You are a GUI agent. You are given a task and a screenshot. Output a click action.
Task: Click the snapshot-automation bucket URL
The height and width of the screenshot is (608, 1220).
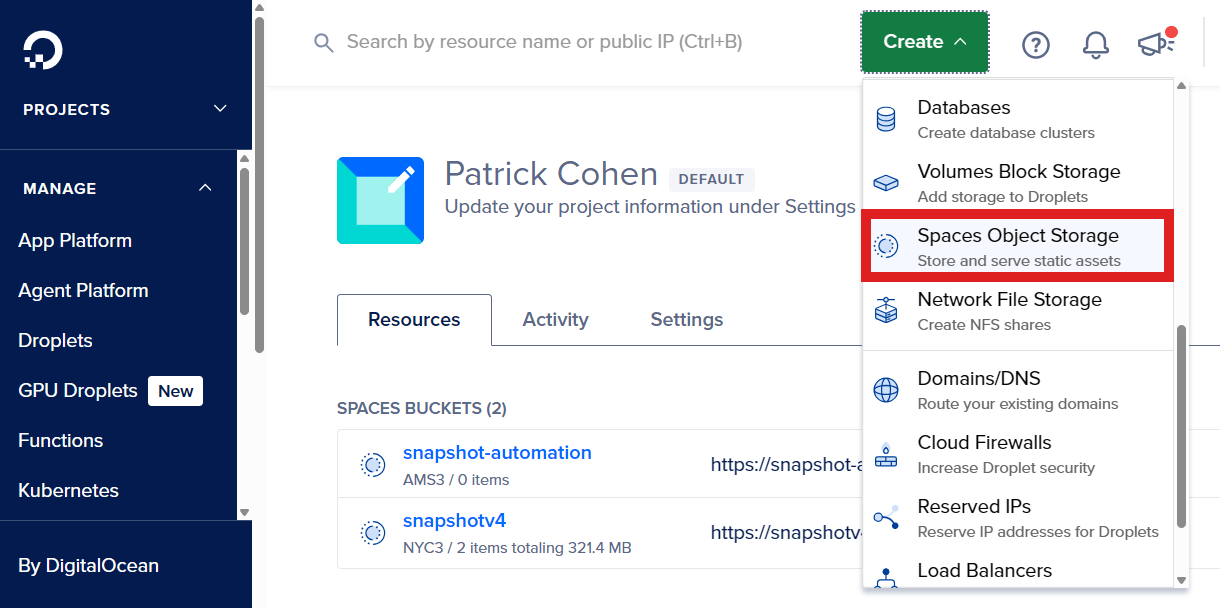(x=786, y=465)
